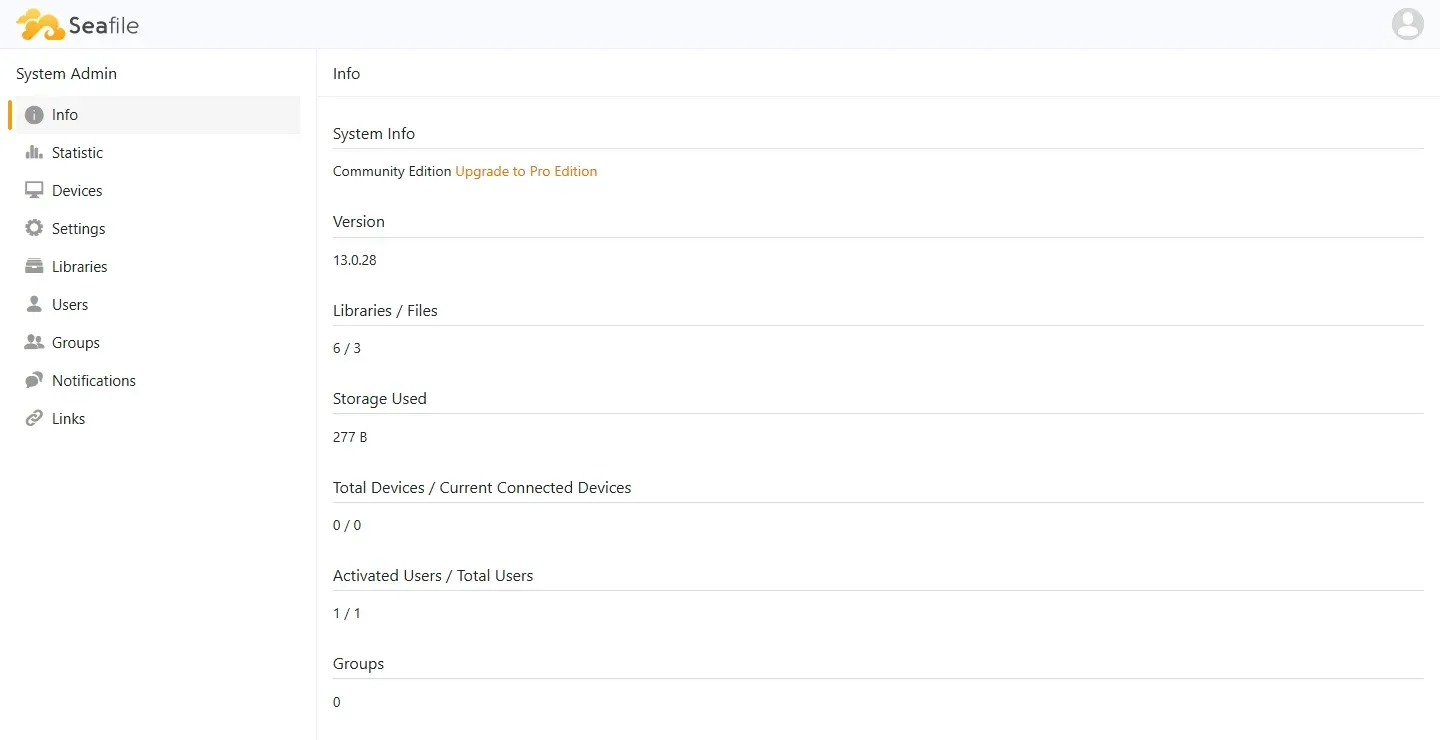Click the Groups people icon
Image resolution: width=1440 pixels, height=740 pixels.
coord(34,343)
